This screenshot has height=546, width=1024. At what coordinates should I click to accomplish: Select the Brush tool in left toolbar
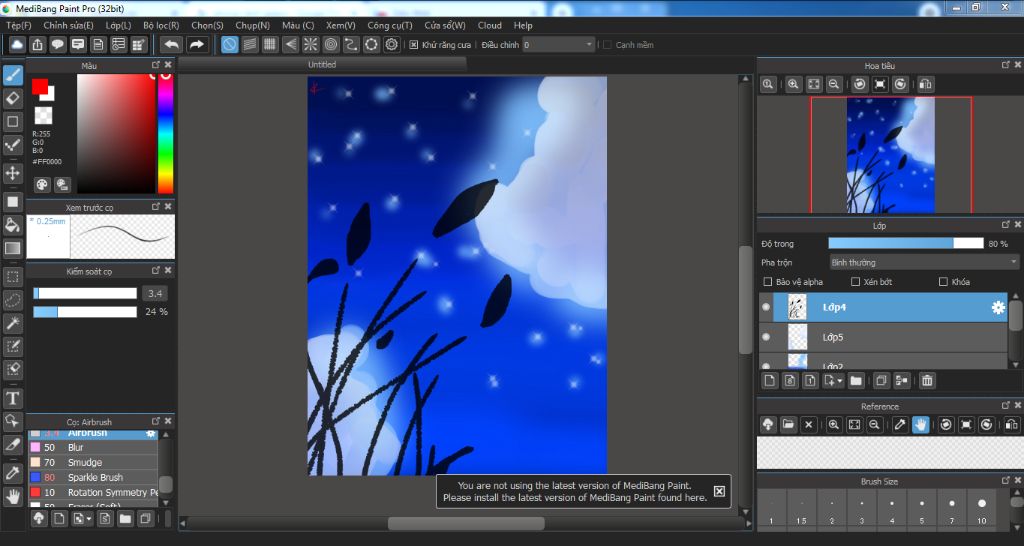point(12,75)
